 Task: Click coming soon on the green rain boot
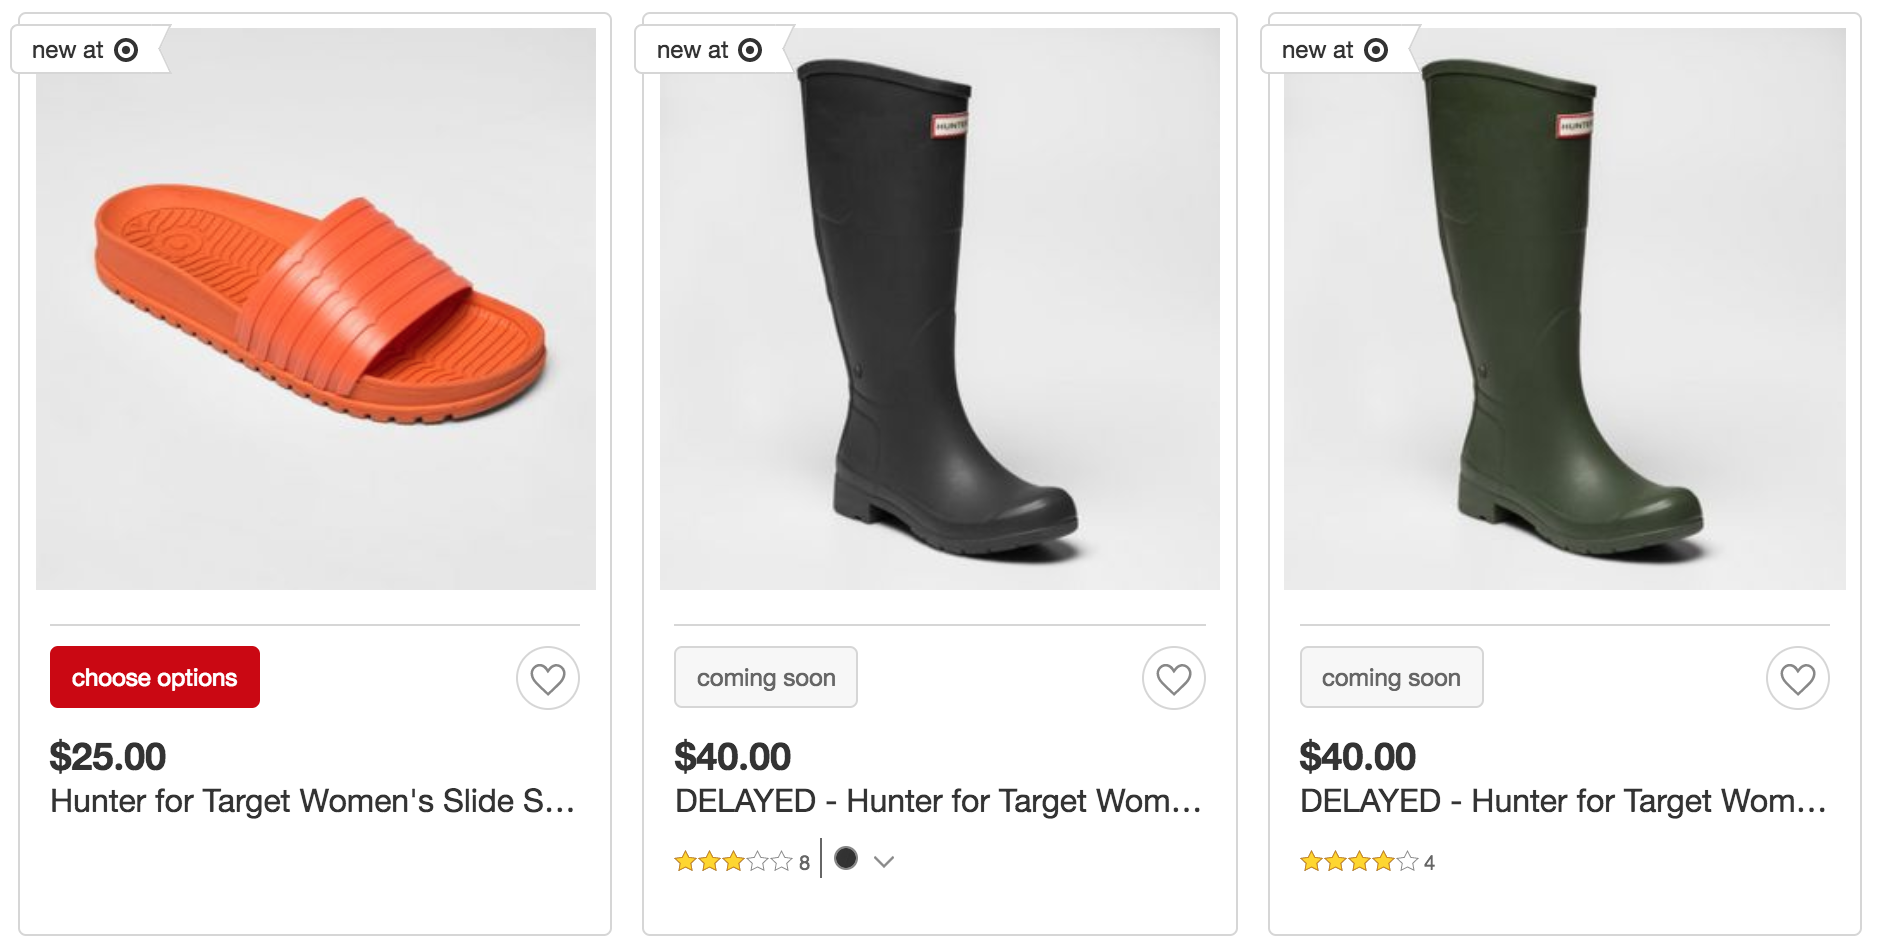coord(1391,677)
